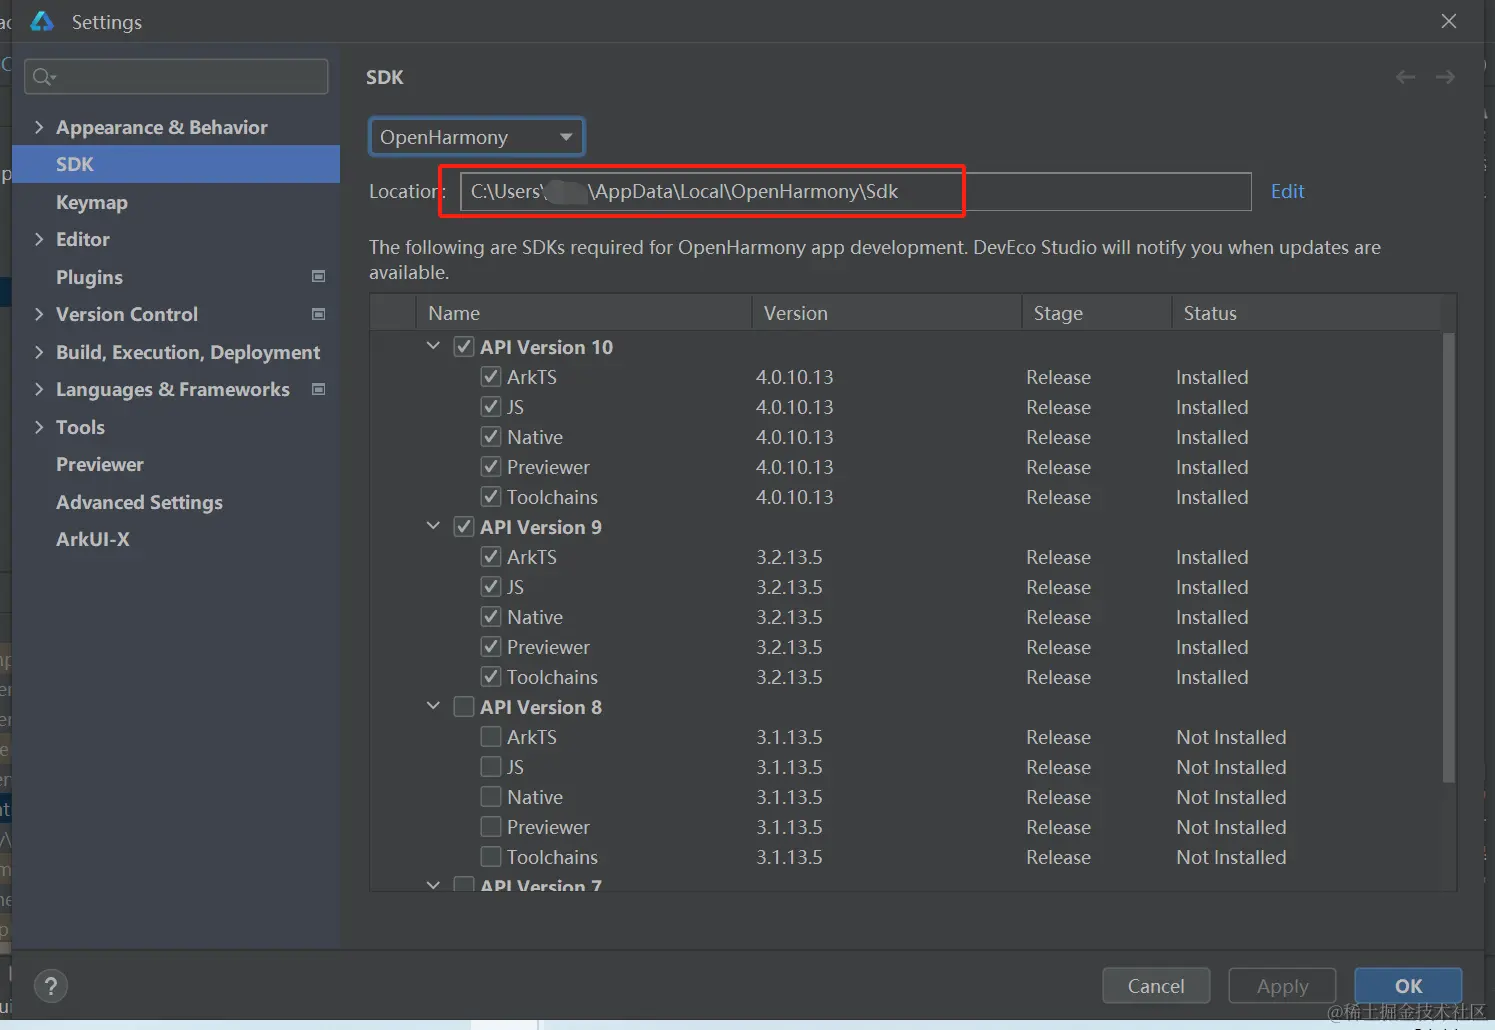The width and height of the screenshot is (1495, 1030).
Task: Open the OpenHarmony SDK type dropdown
Action: pyautogui.click(x=477, y=137)
